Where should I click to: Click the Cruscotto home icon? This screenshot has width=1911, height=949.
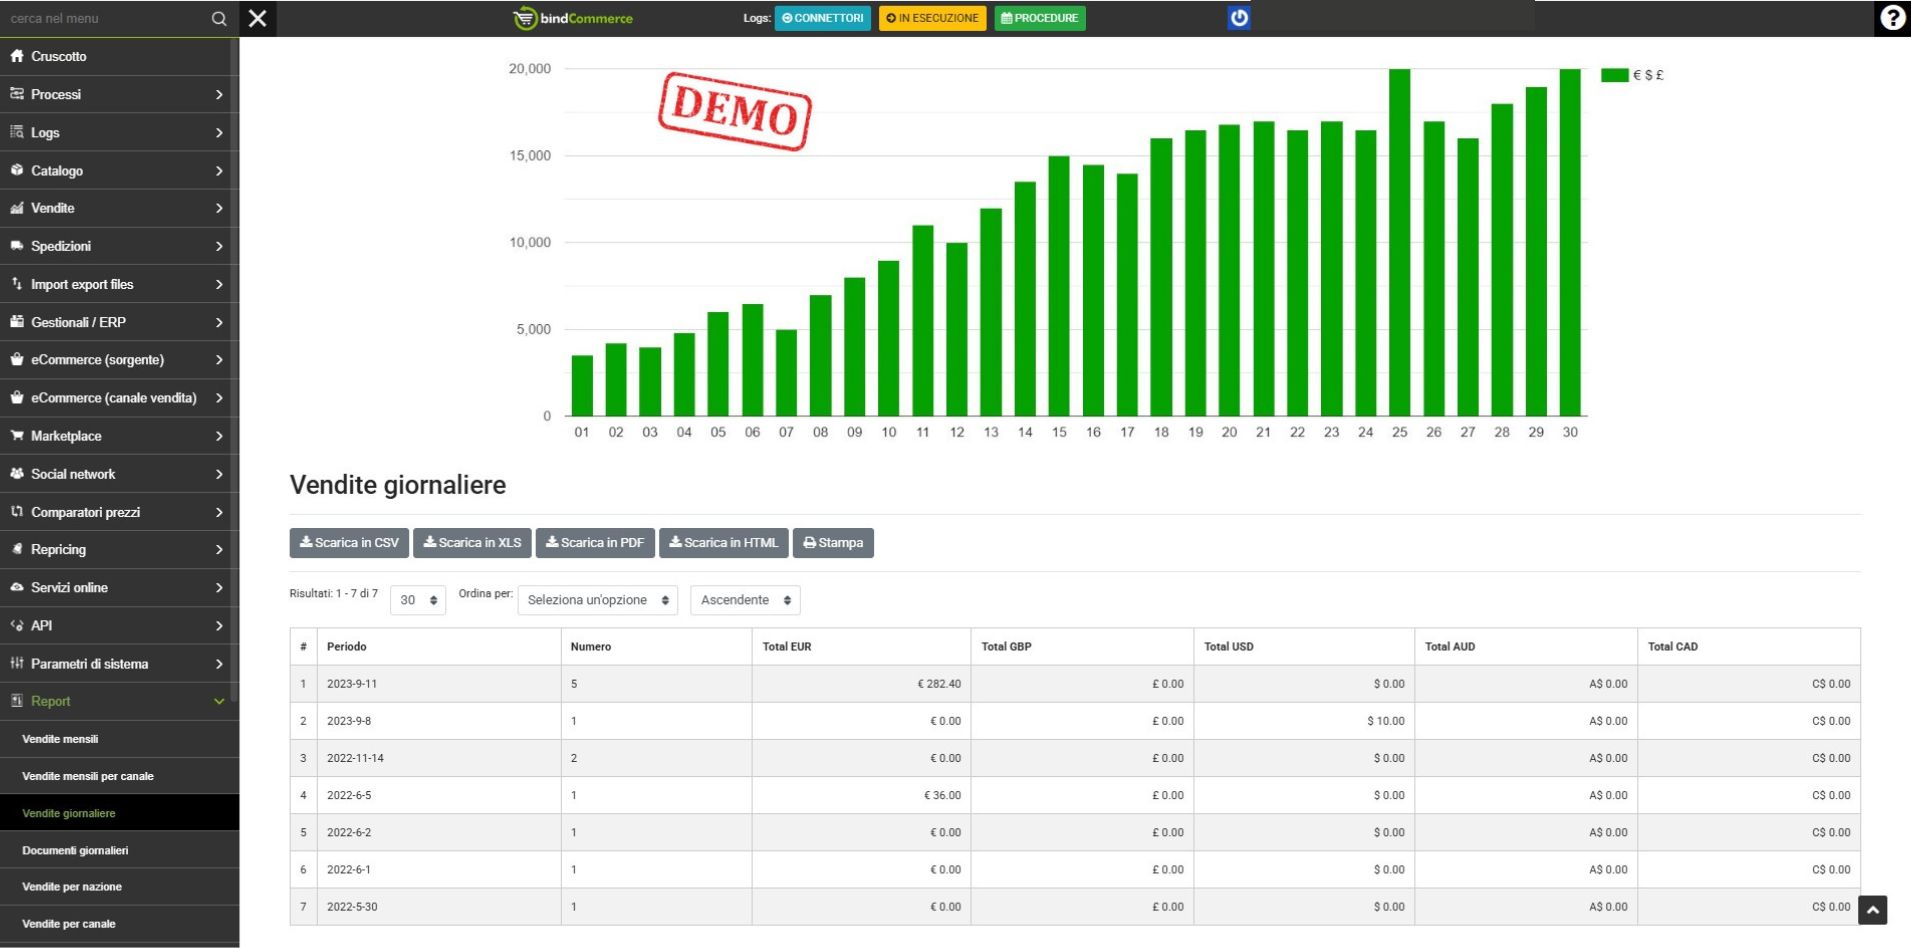[x=17, y=56]
